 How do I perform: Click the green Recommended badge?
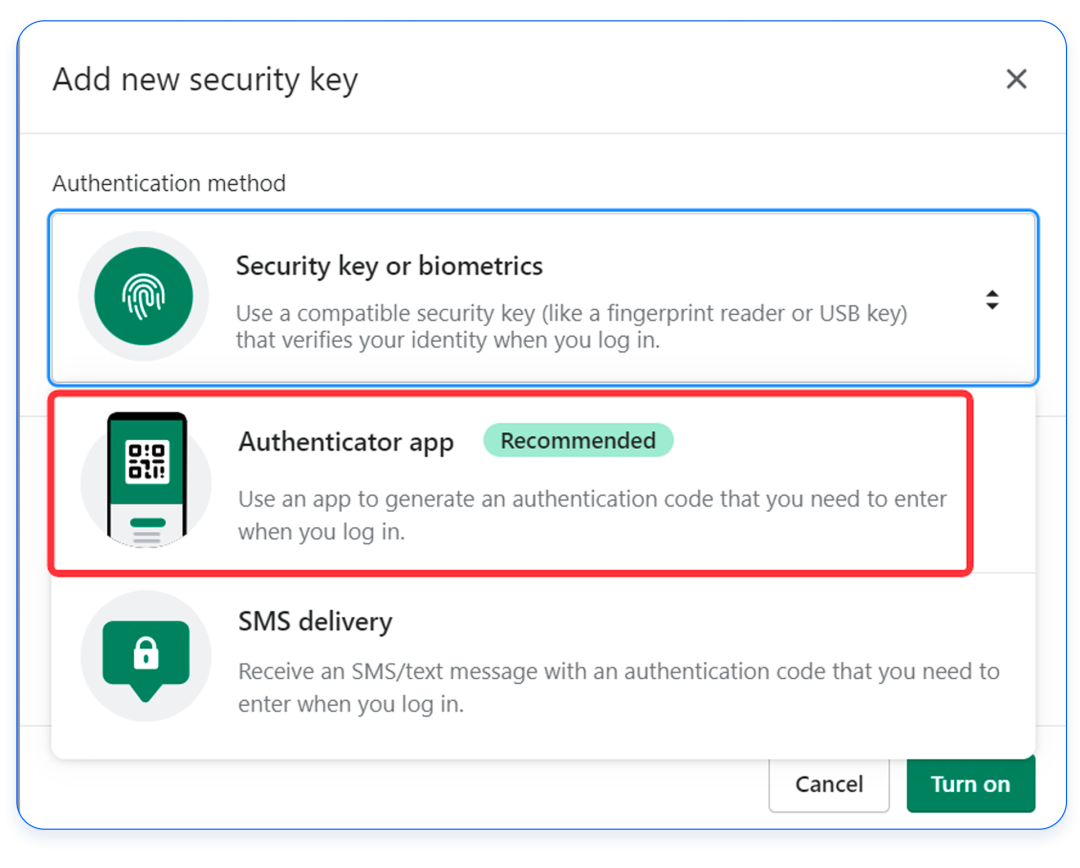tap(578, 441)
